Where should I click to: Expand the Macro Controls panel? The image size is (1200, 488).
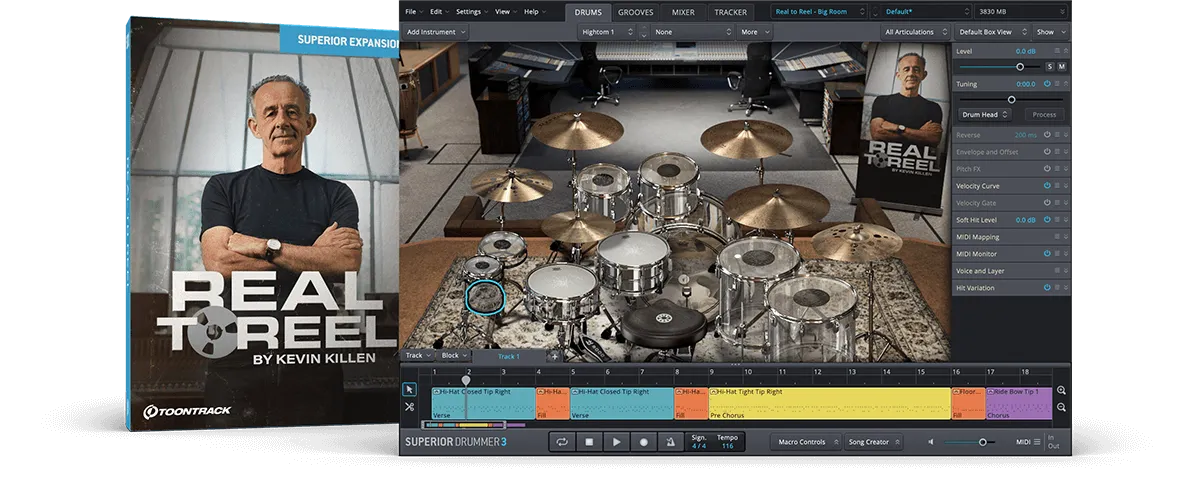tap(805, 441)
